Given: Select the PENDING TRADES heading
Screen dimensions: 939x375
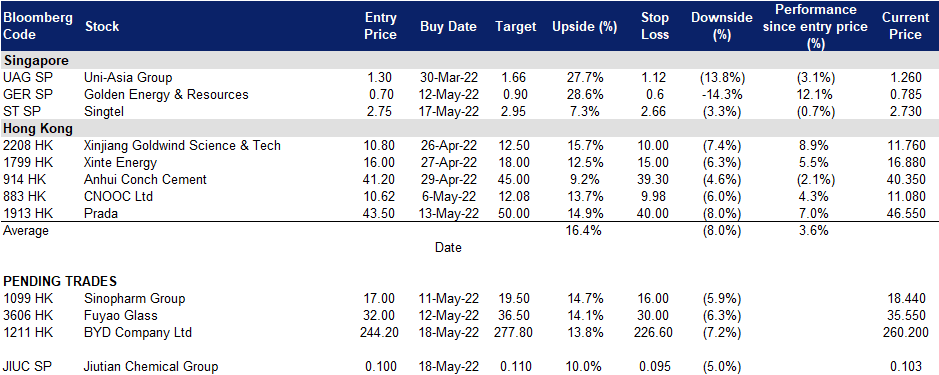Looking at the screenshot, I should point(60,281).
